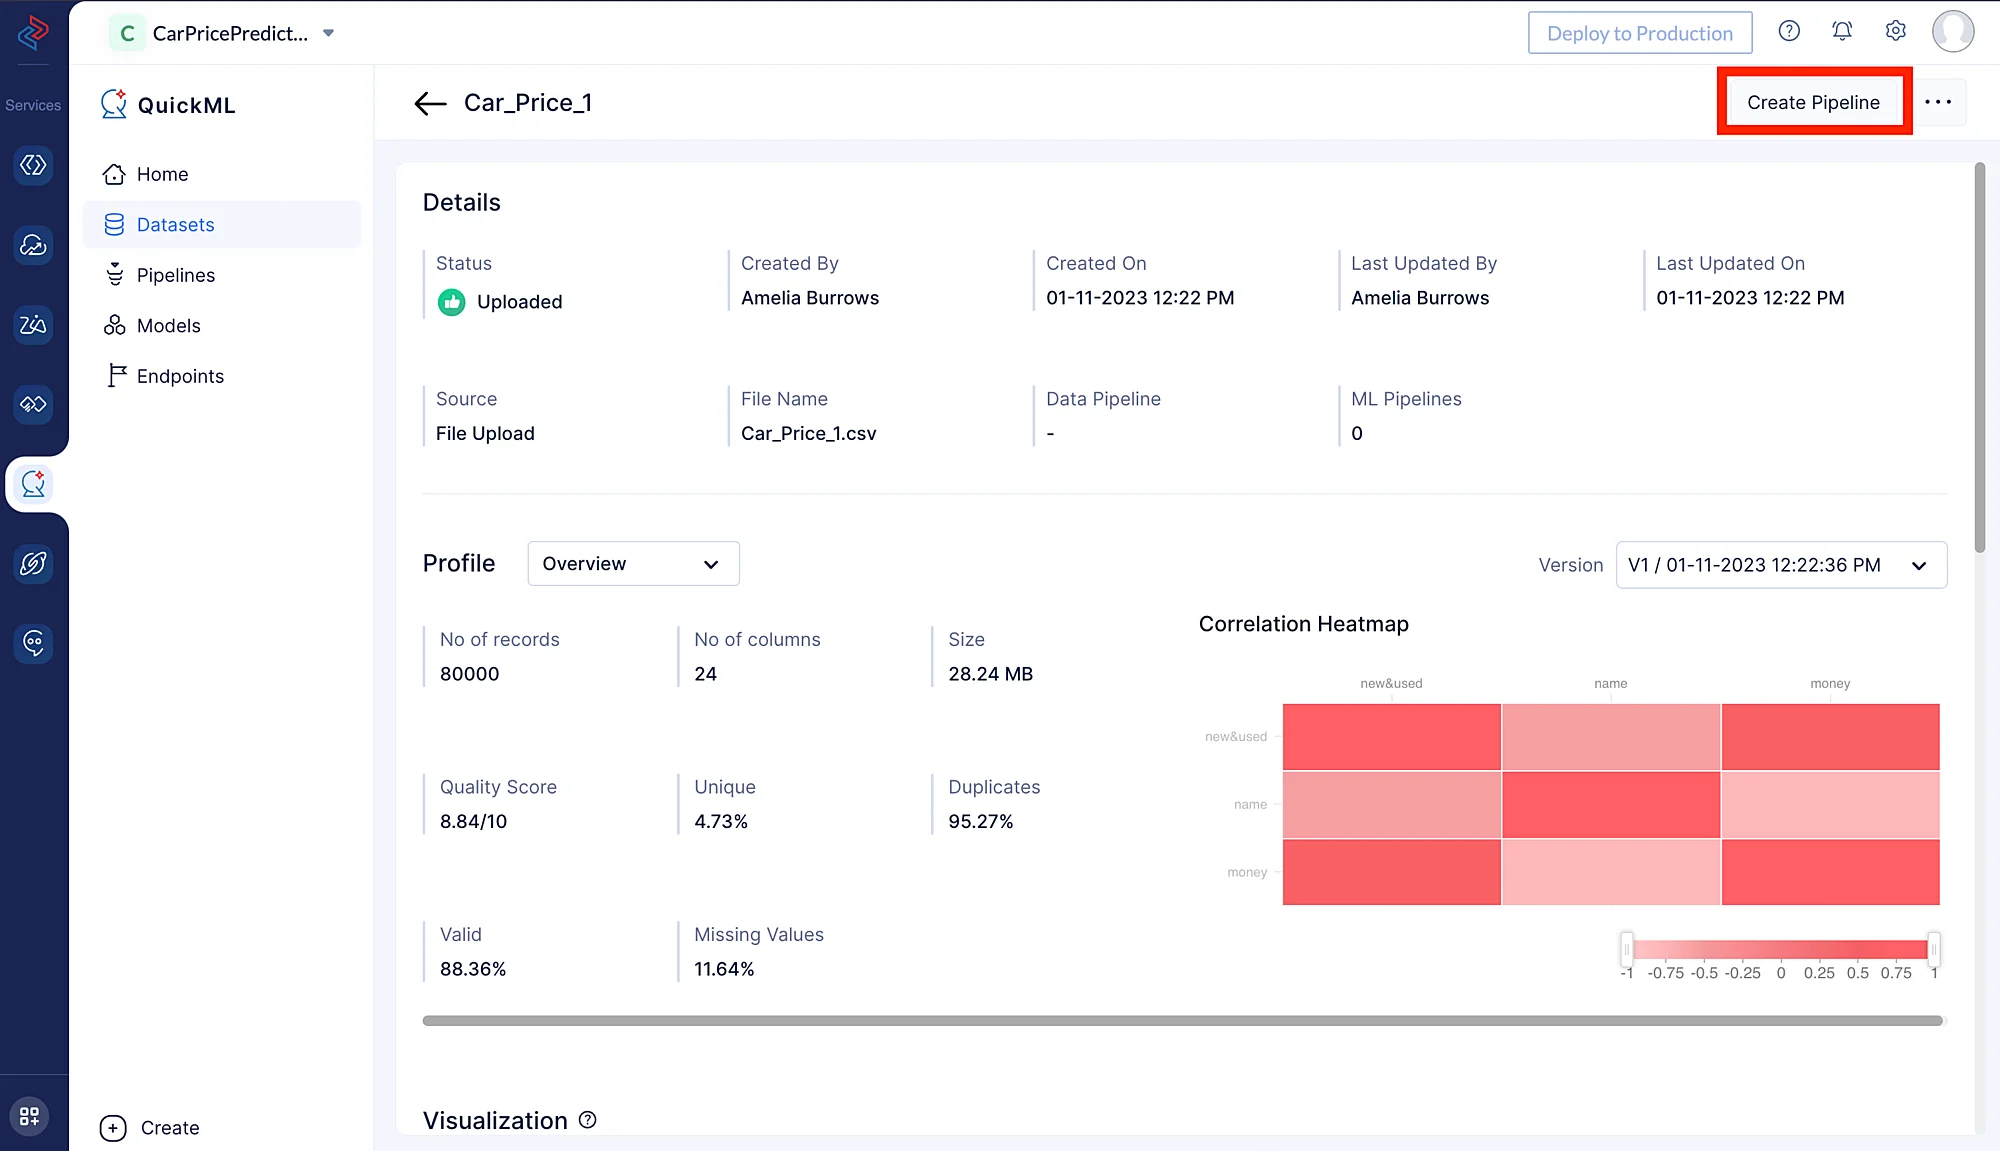
Task: Click the Duplicates value 95.27%
Action: (980, 821)
